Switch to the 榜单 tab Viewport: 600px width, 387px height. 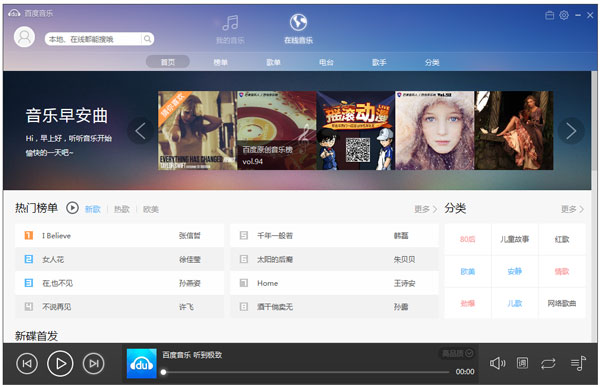click(x=220, y=62)
